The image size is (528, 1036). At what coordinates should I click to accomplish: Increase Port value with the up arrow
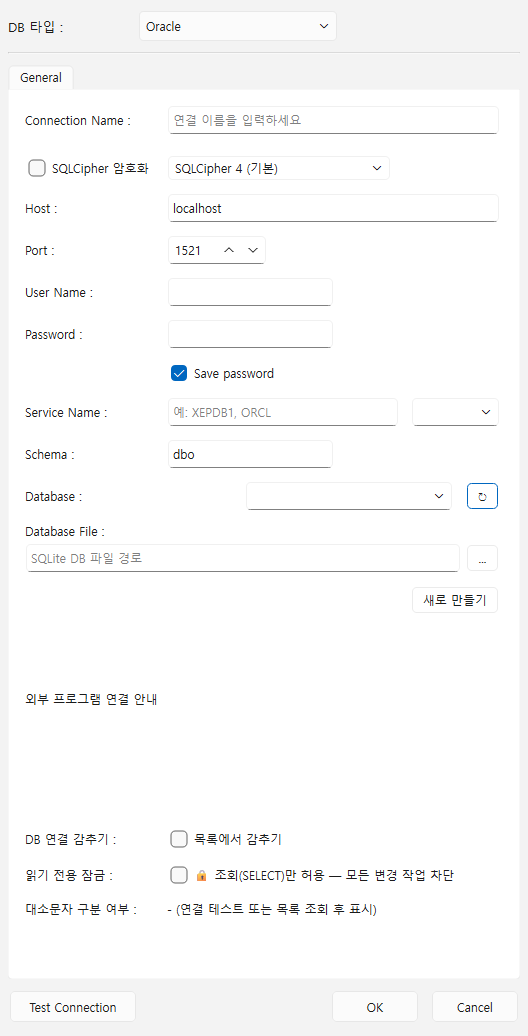[x=229, y=250]
